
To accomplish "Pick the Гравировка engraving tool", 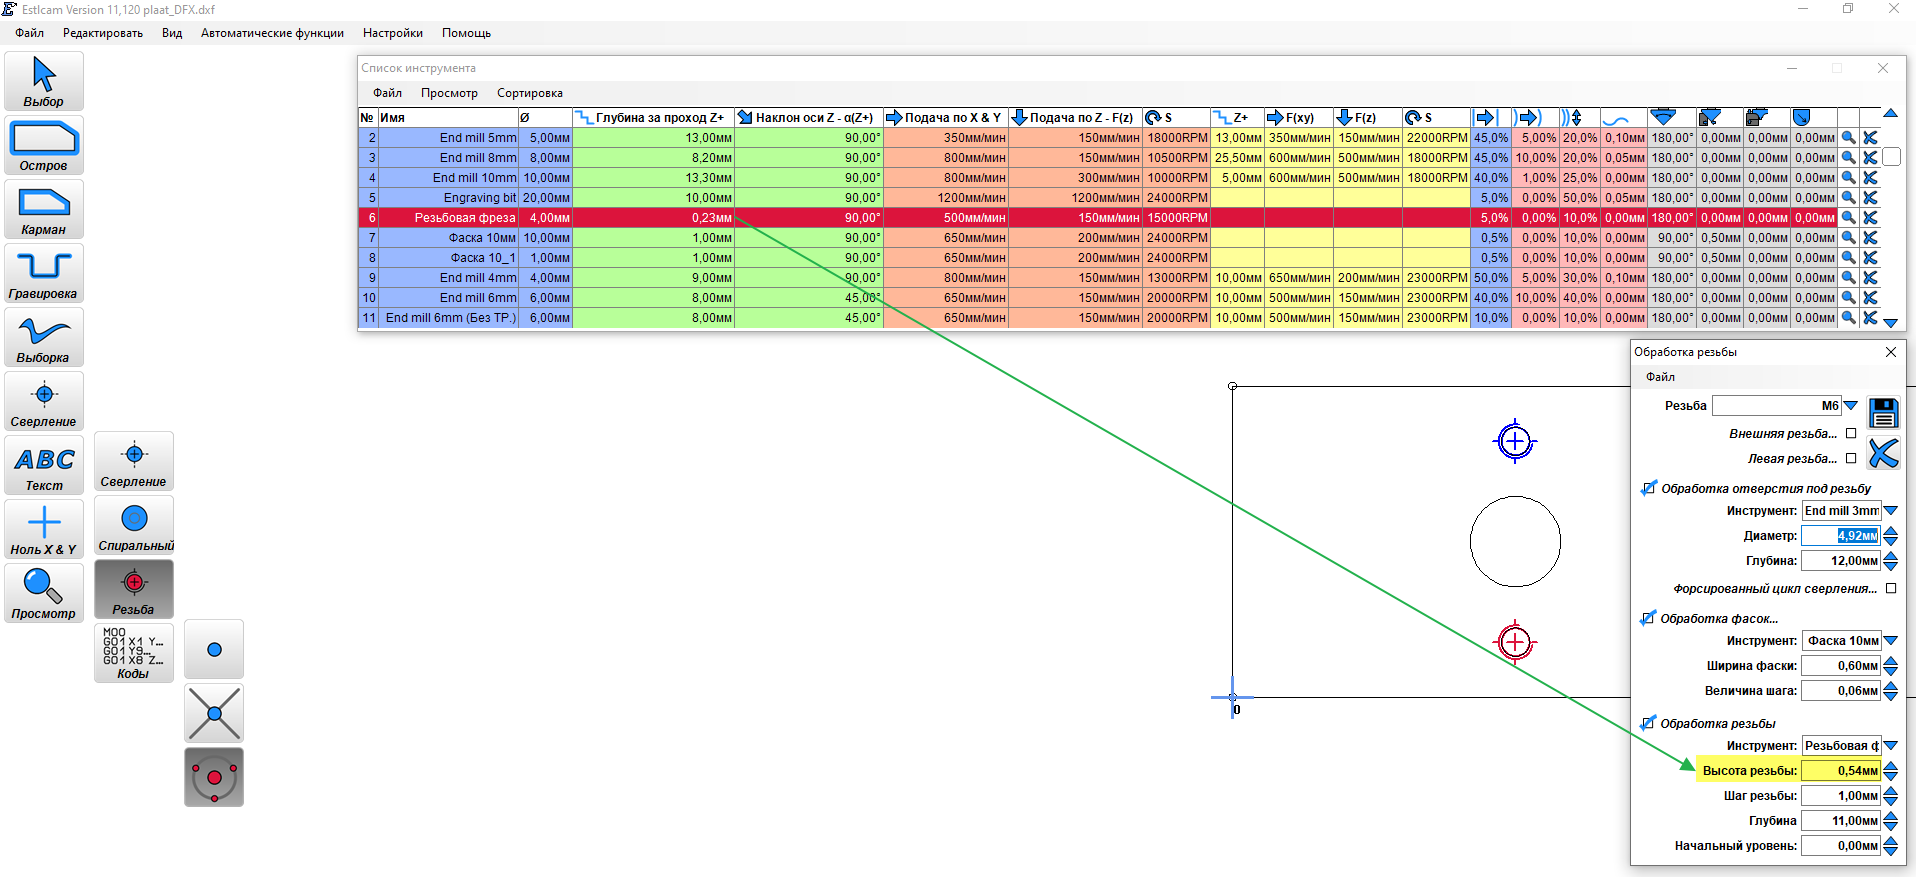I will [44, 273].
